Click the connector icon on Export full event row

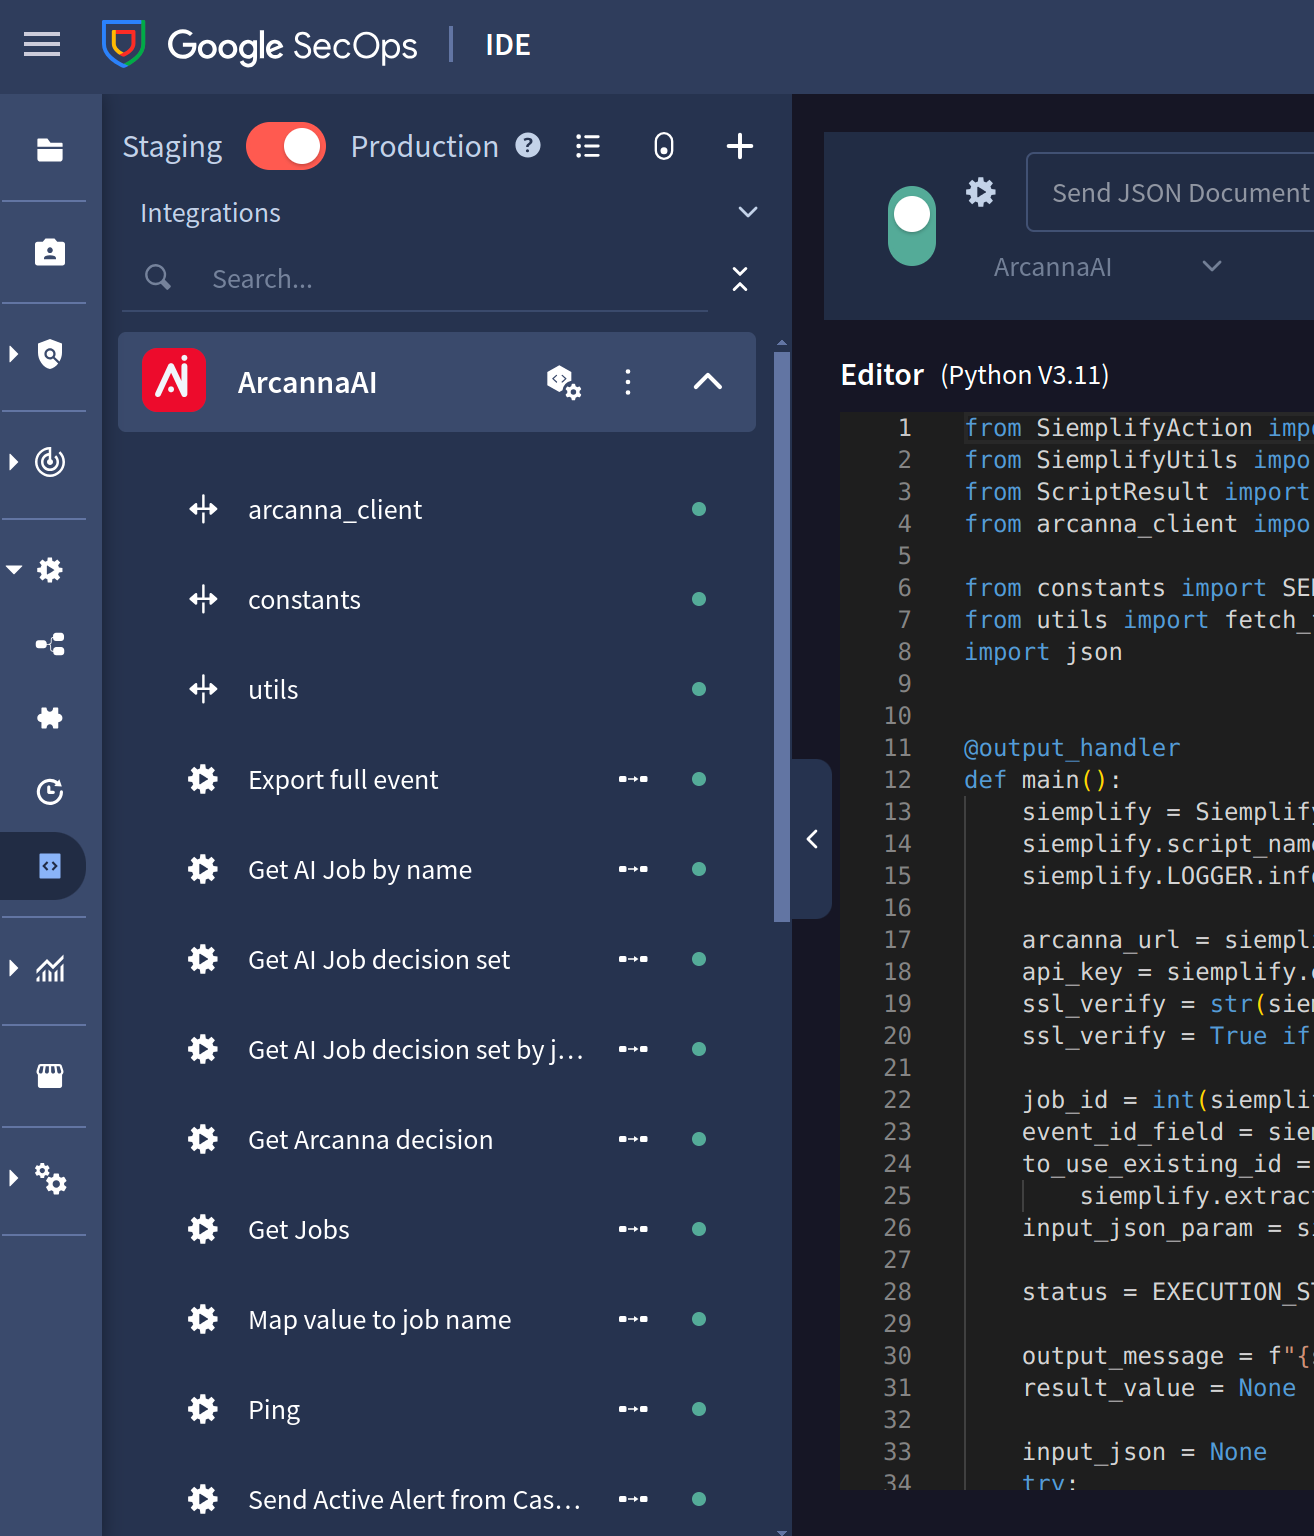coord(633,779)
